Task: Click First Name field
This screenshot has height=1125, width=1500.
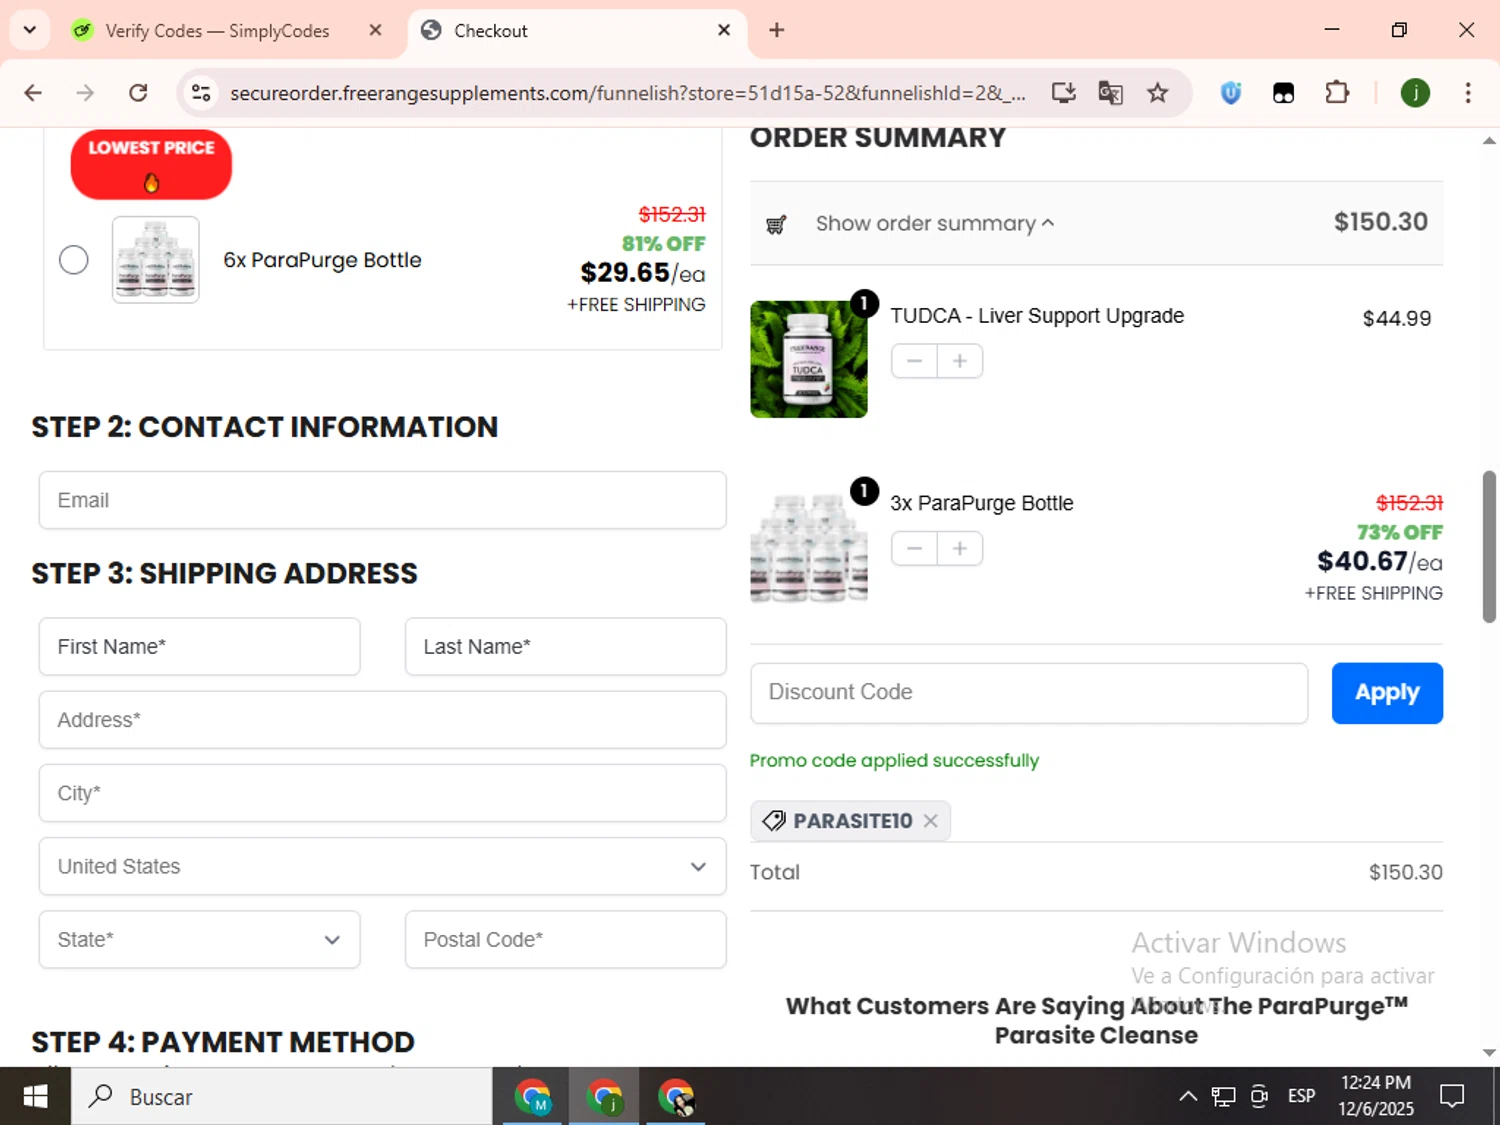Action: (199, 646)
